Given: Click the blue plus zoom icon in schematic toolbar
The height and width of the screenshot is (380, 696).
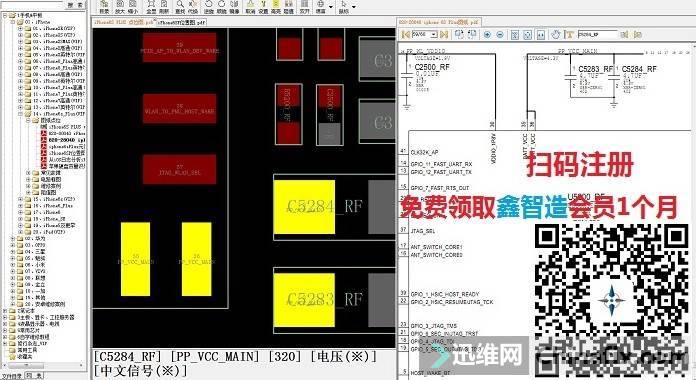Looking at the screenshot, I should coord(488,34).
